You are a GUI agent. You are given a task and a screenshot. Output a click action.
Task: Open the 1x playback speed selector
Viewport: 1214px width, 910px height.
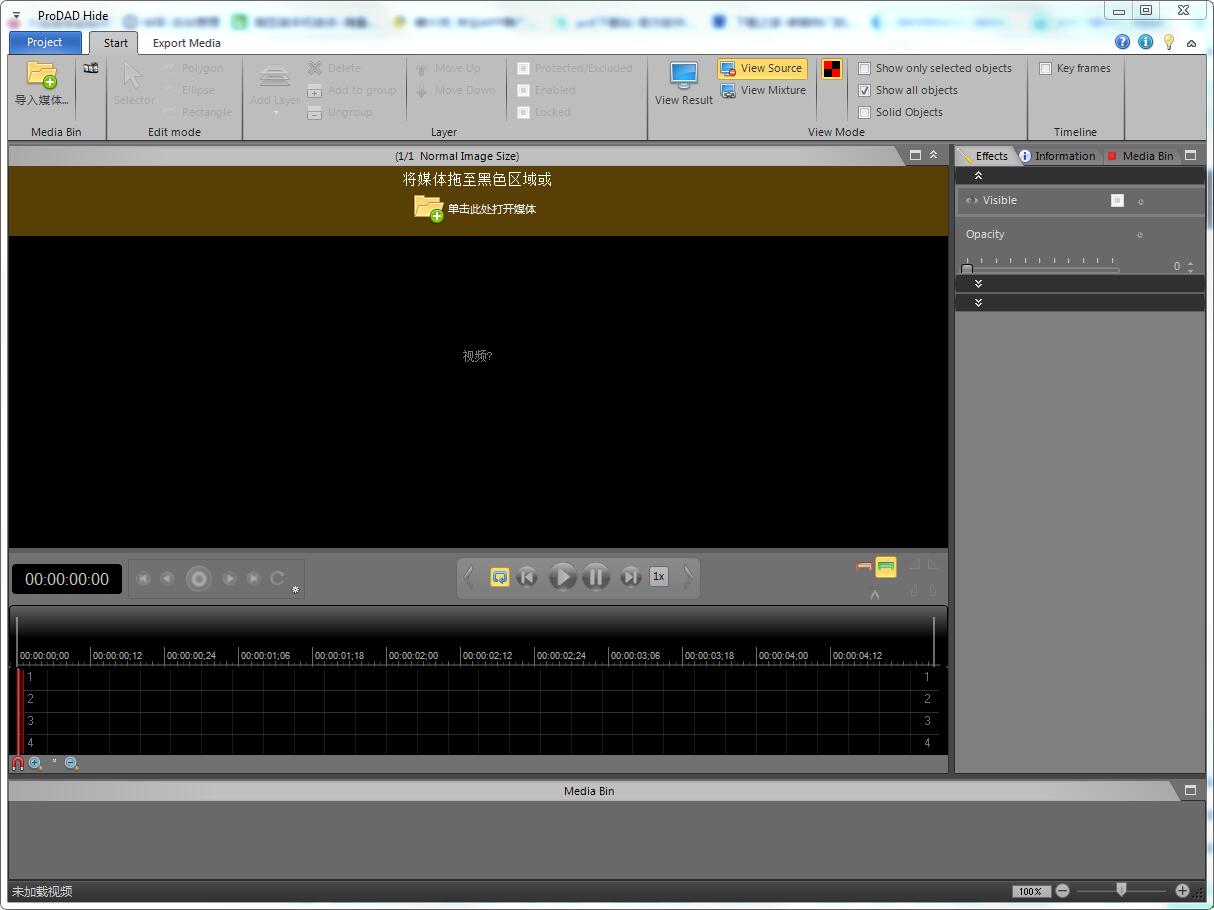pyautogui.click(x=658, y=577)
